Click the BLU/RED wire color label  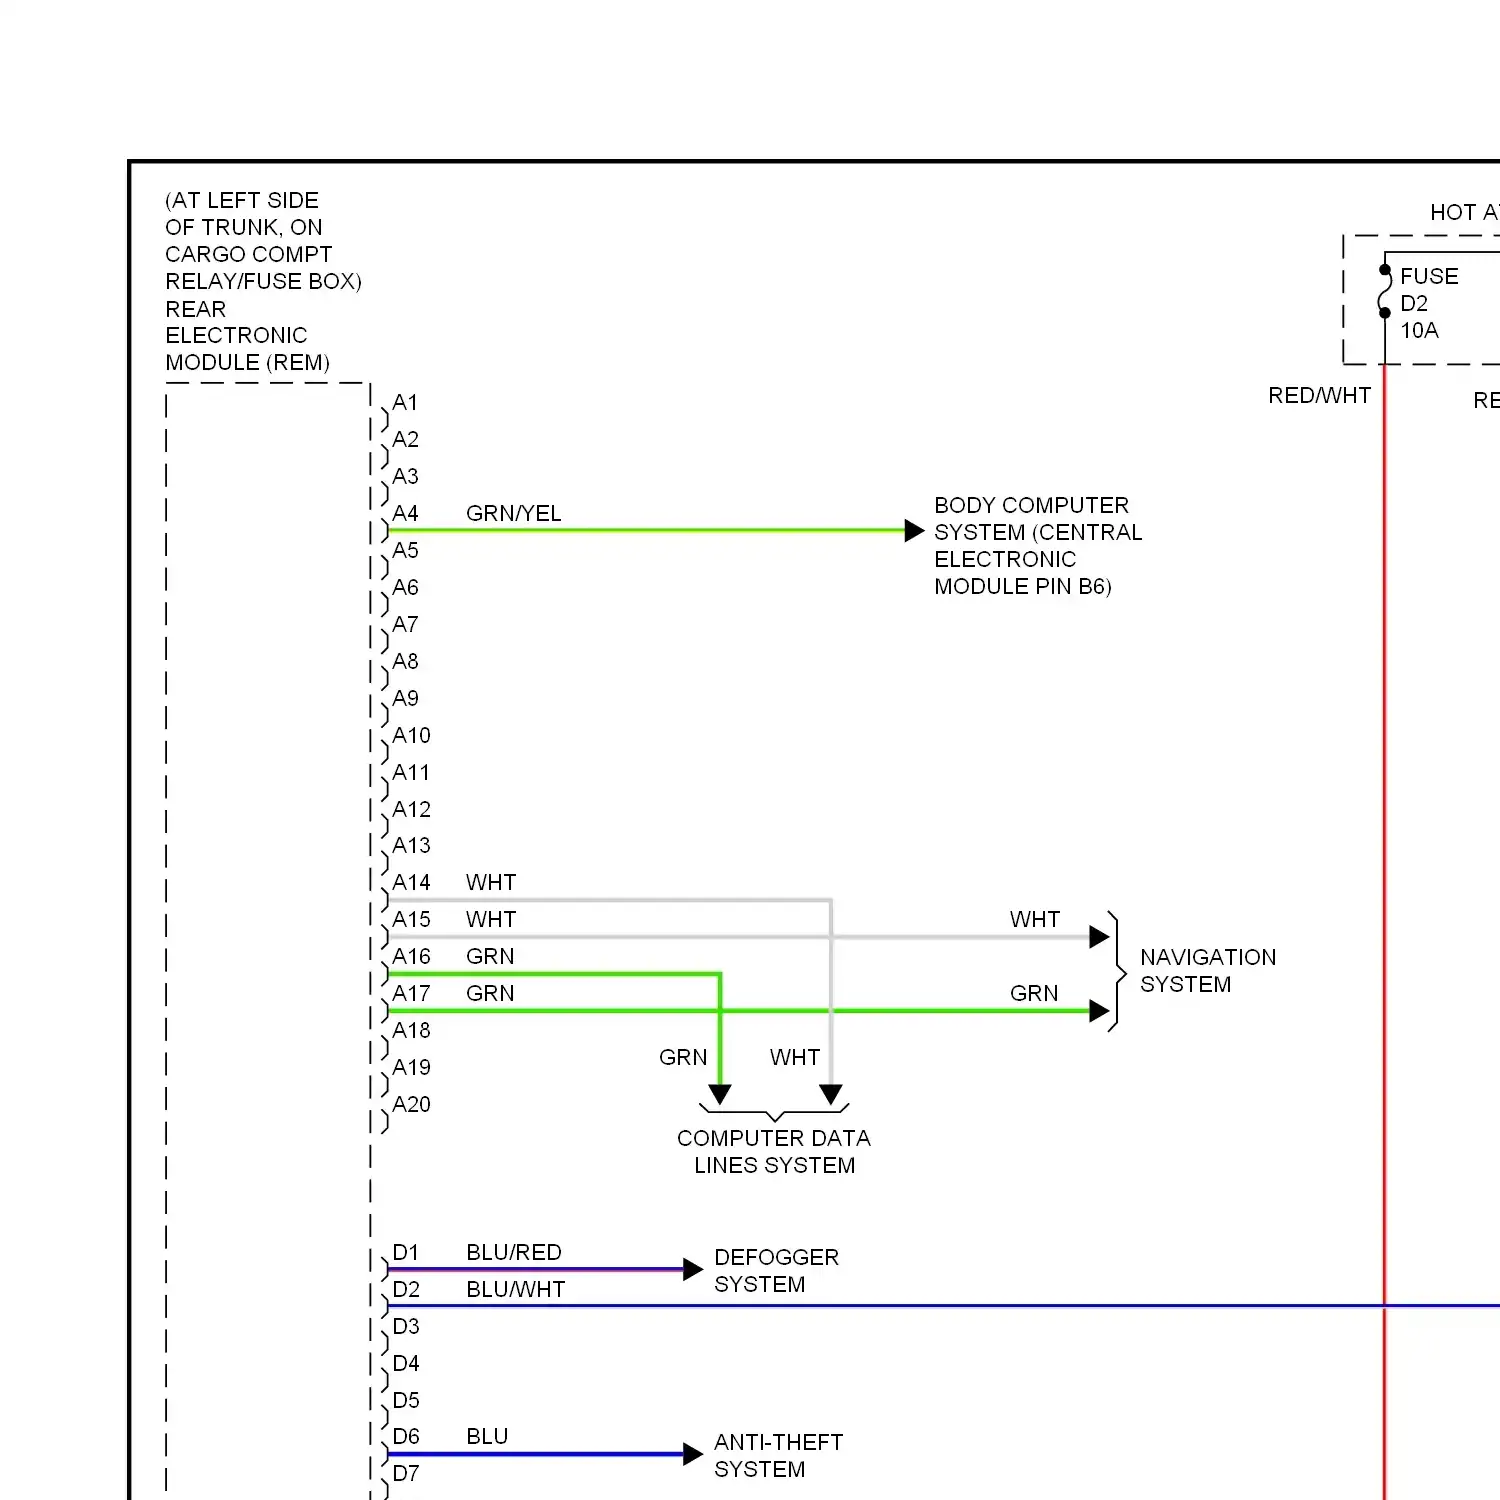514,1253
